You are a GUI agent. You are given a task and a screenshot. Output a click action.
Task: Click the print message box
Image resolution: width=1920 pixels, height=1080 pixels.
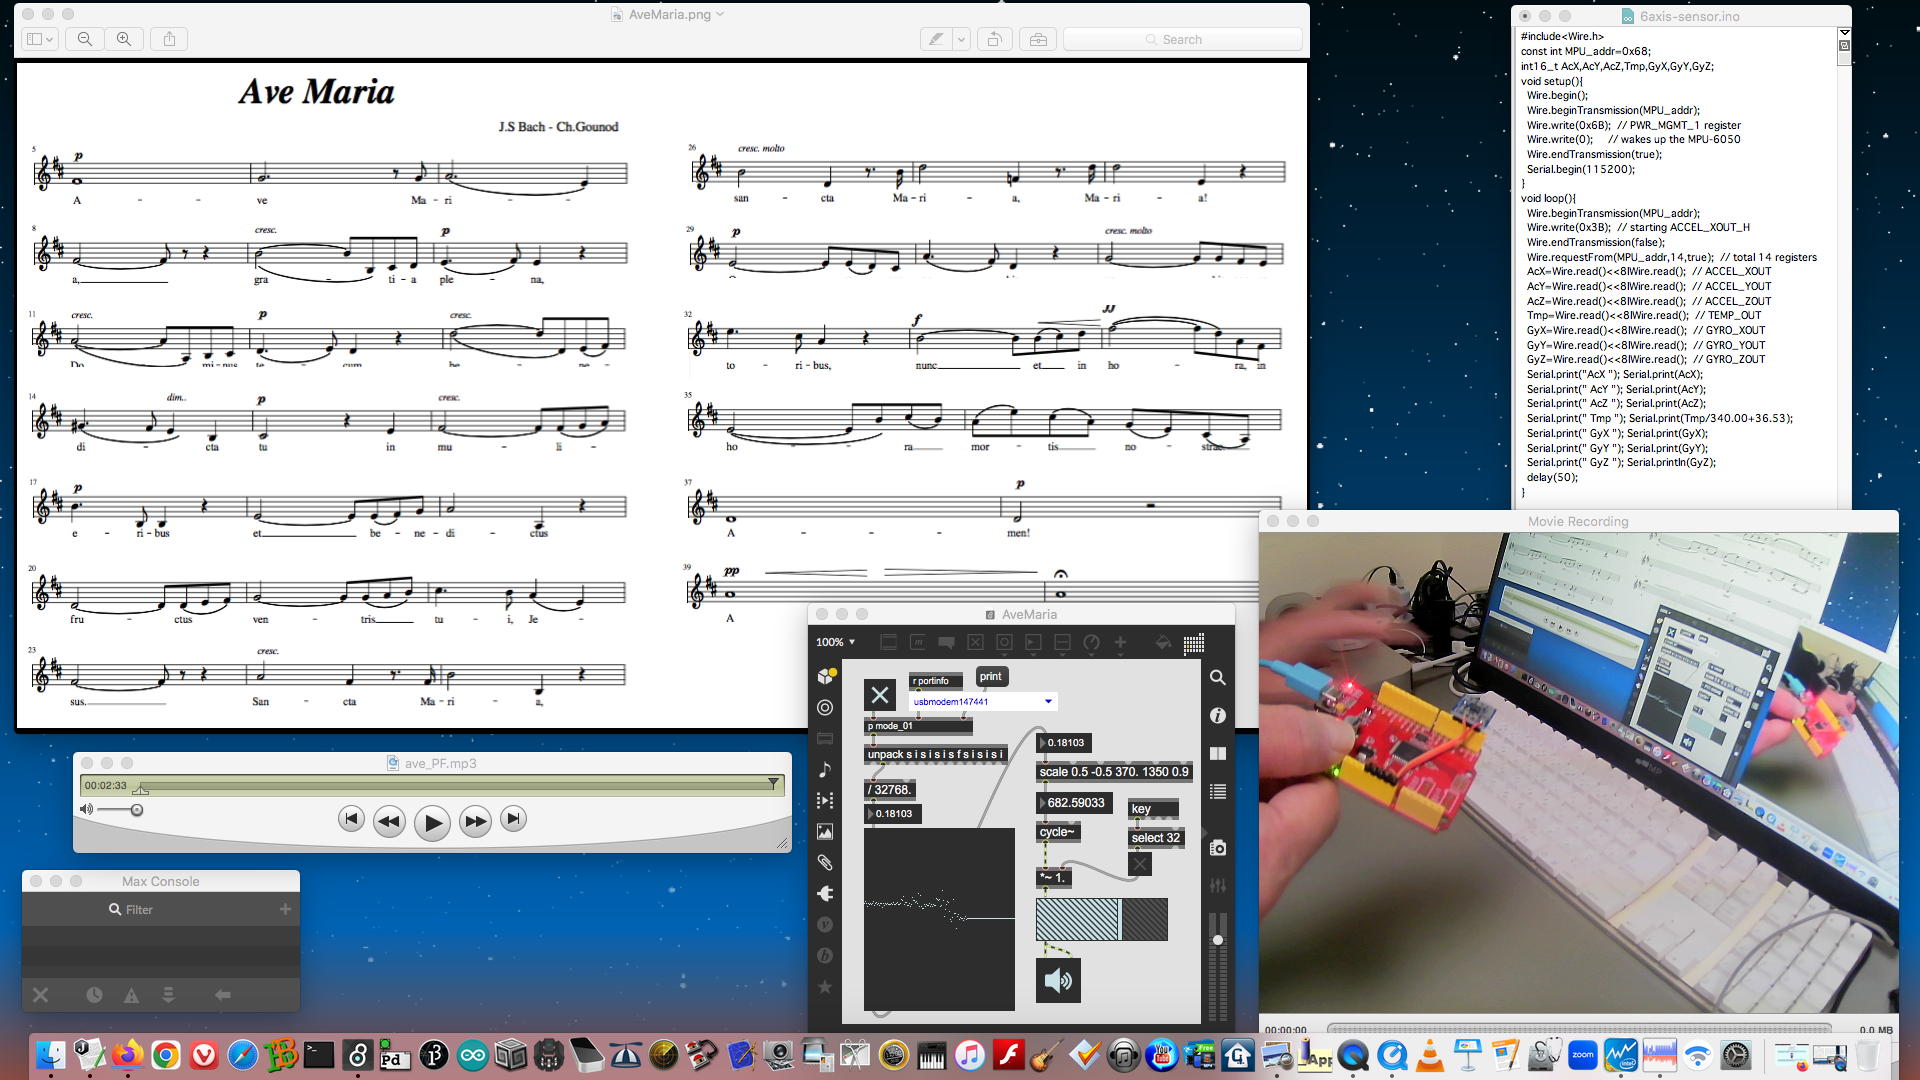point(990,676)
